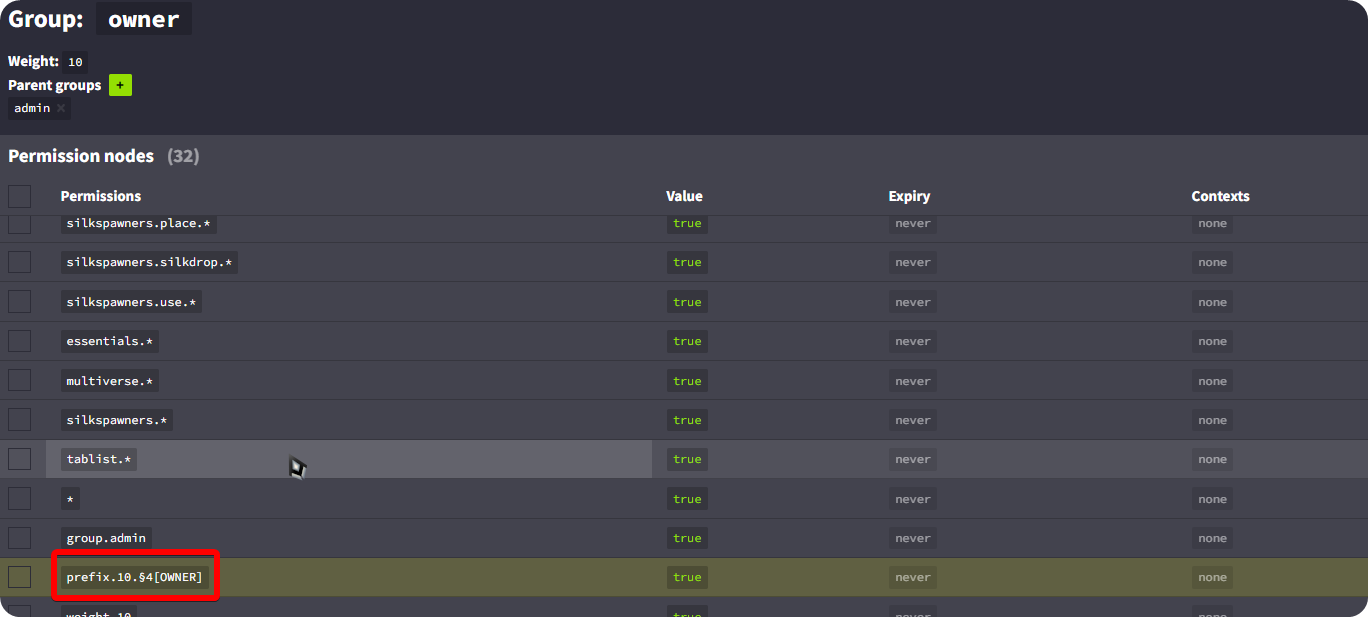
Task: Tick the prefix.10 OWNER row checkbox
Action: click(20, 577)
